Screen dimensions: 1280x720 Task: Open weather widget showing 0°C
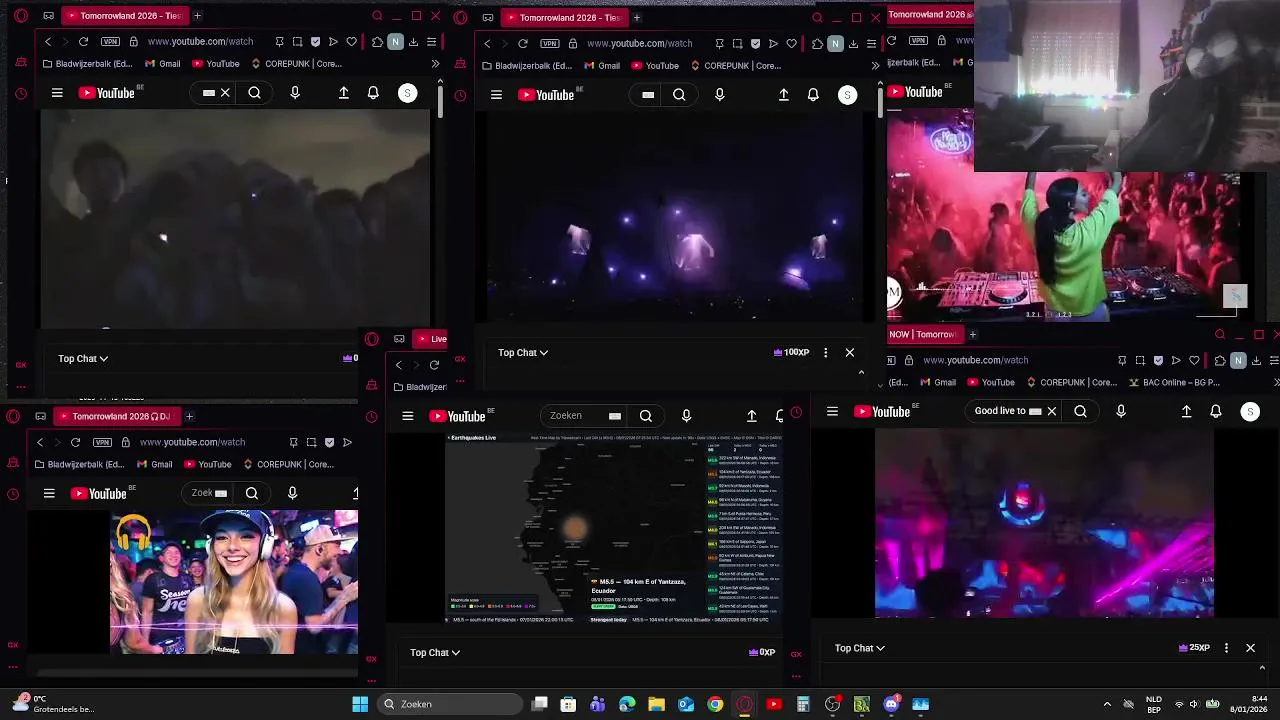(x=52, y=704)
